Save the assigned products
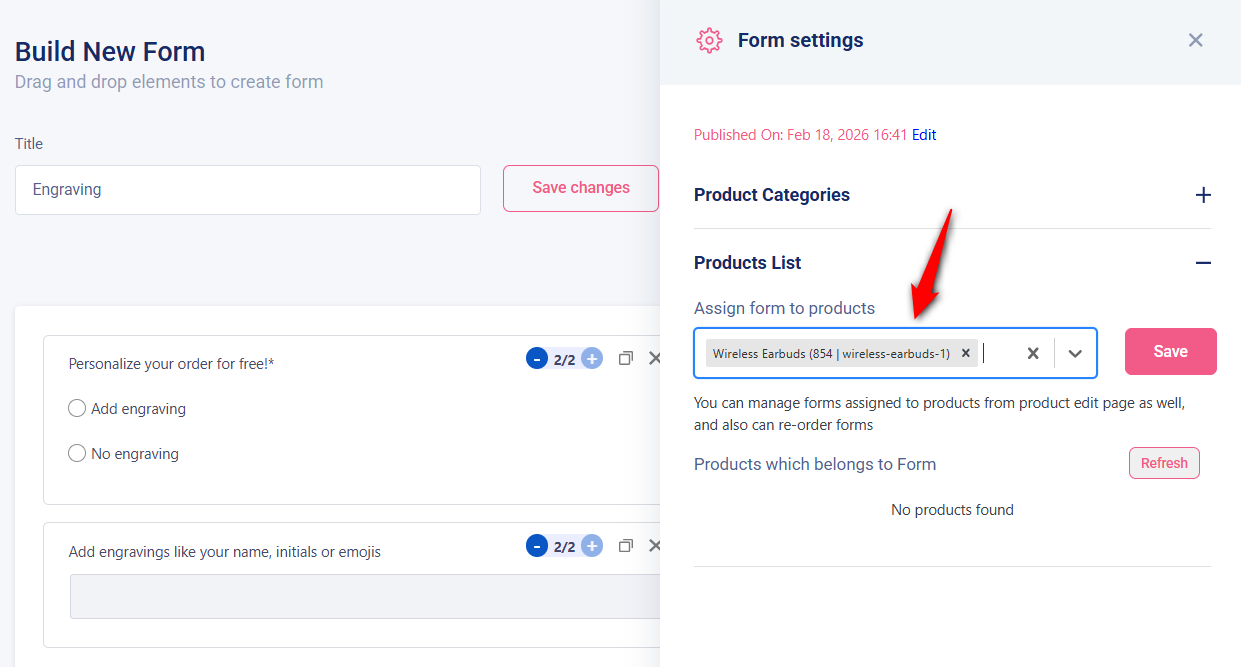Screen dimensions: 1241x667 (x=1170, y=351)
